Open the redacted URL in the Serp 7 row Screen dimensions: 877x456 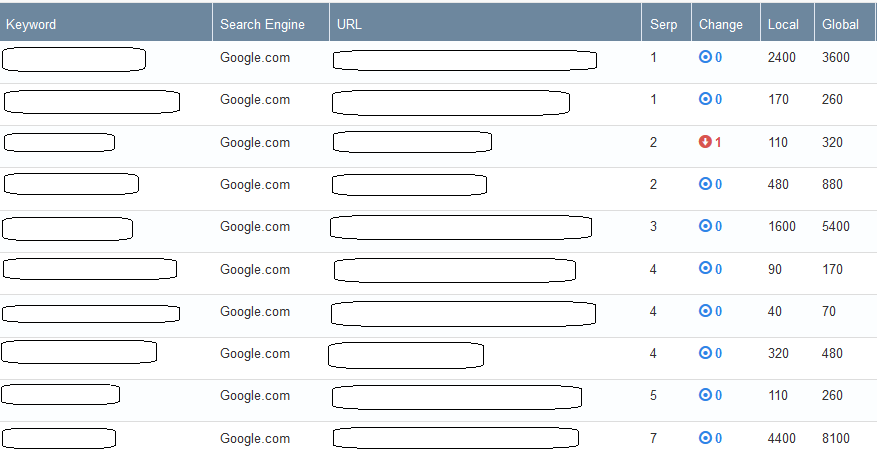coord(456,438)
